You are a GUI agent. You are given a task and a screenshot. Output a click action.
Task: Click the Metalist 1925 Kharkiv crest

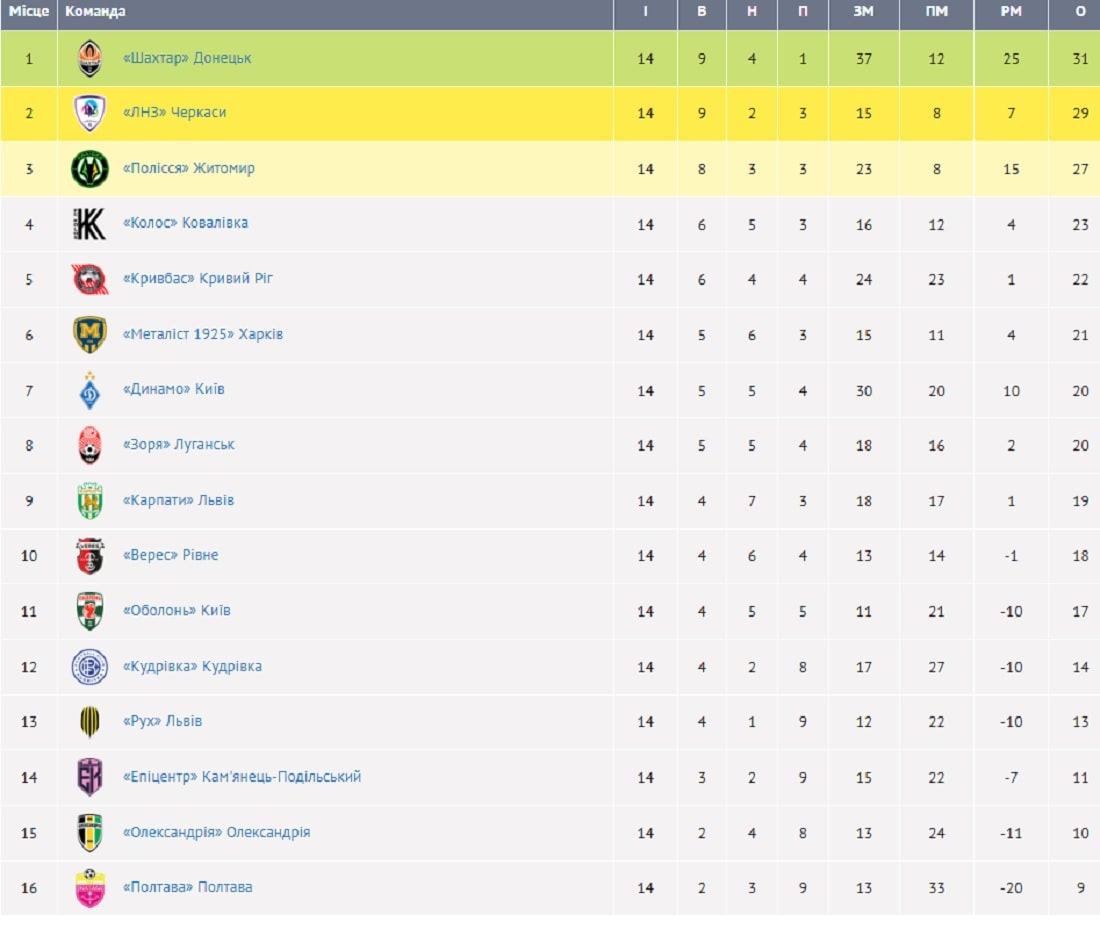90,335
